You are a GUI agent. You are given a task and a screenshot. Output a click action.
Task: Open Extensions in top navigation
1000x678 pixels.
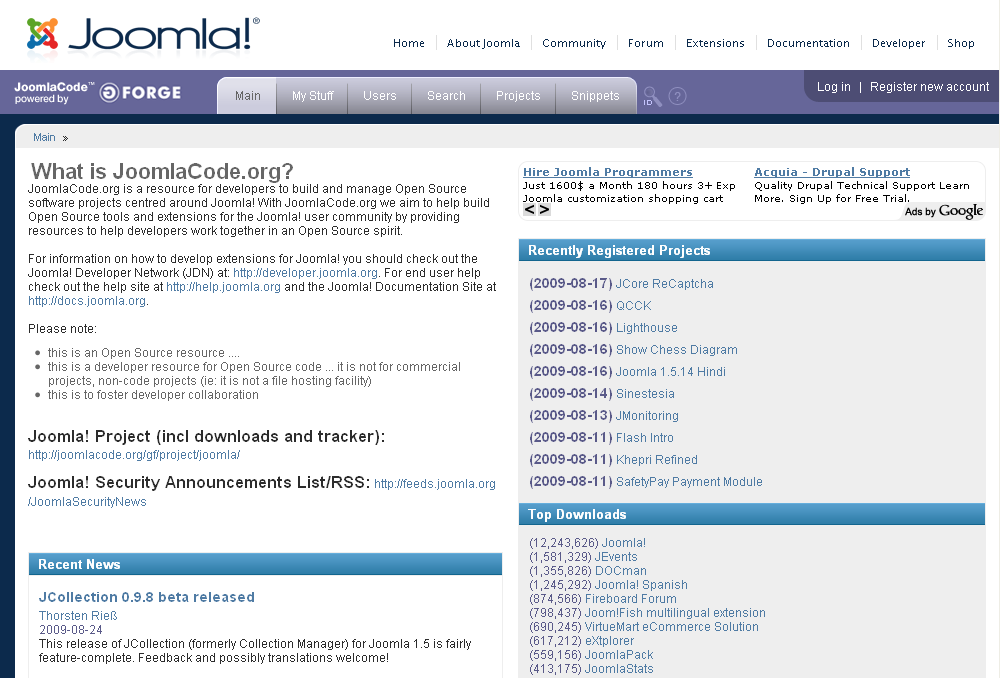(715, 43)
